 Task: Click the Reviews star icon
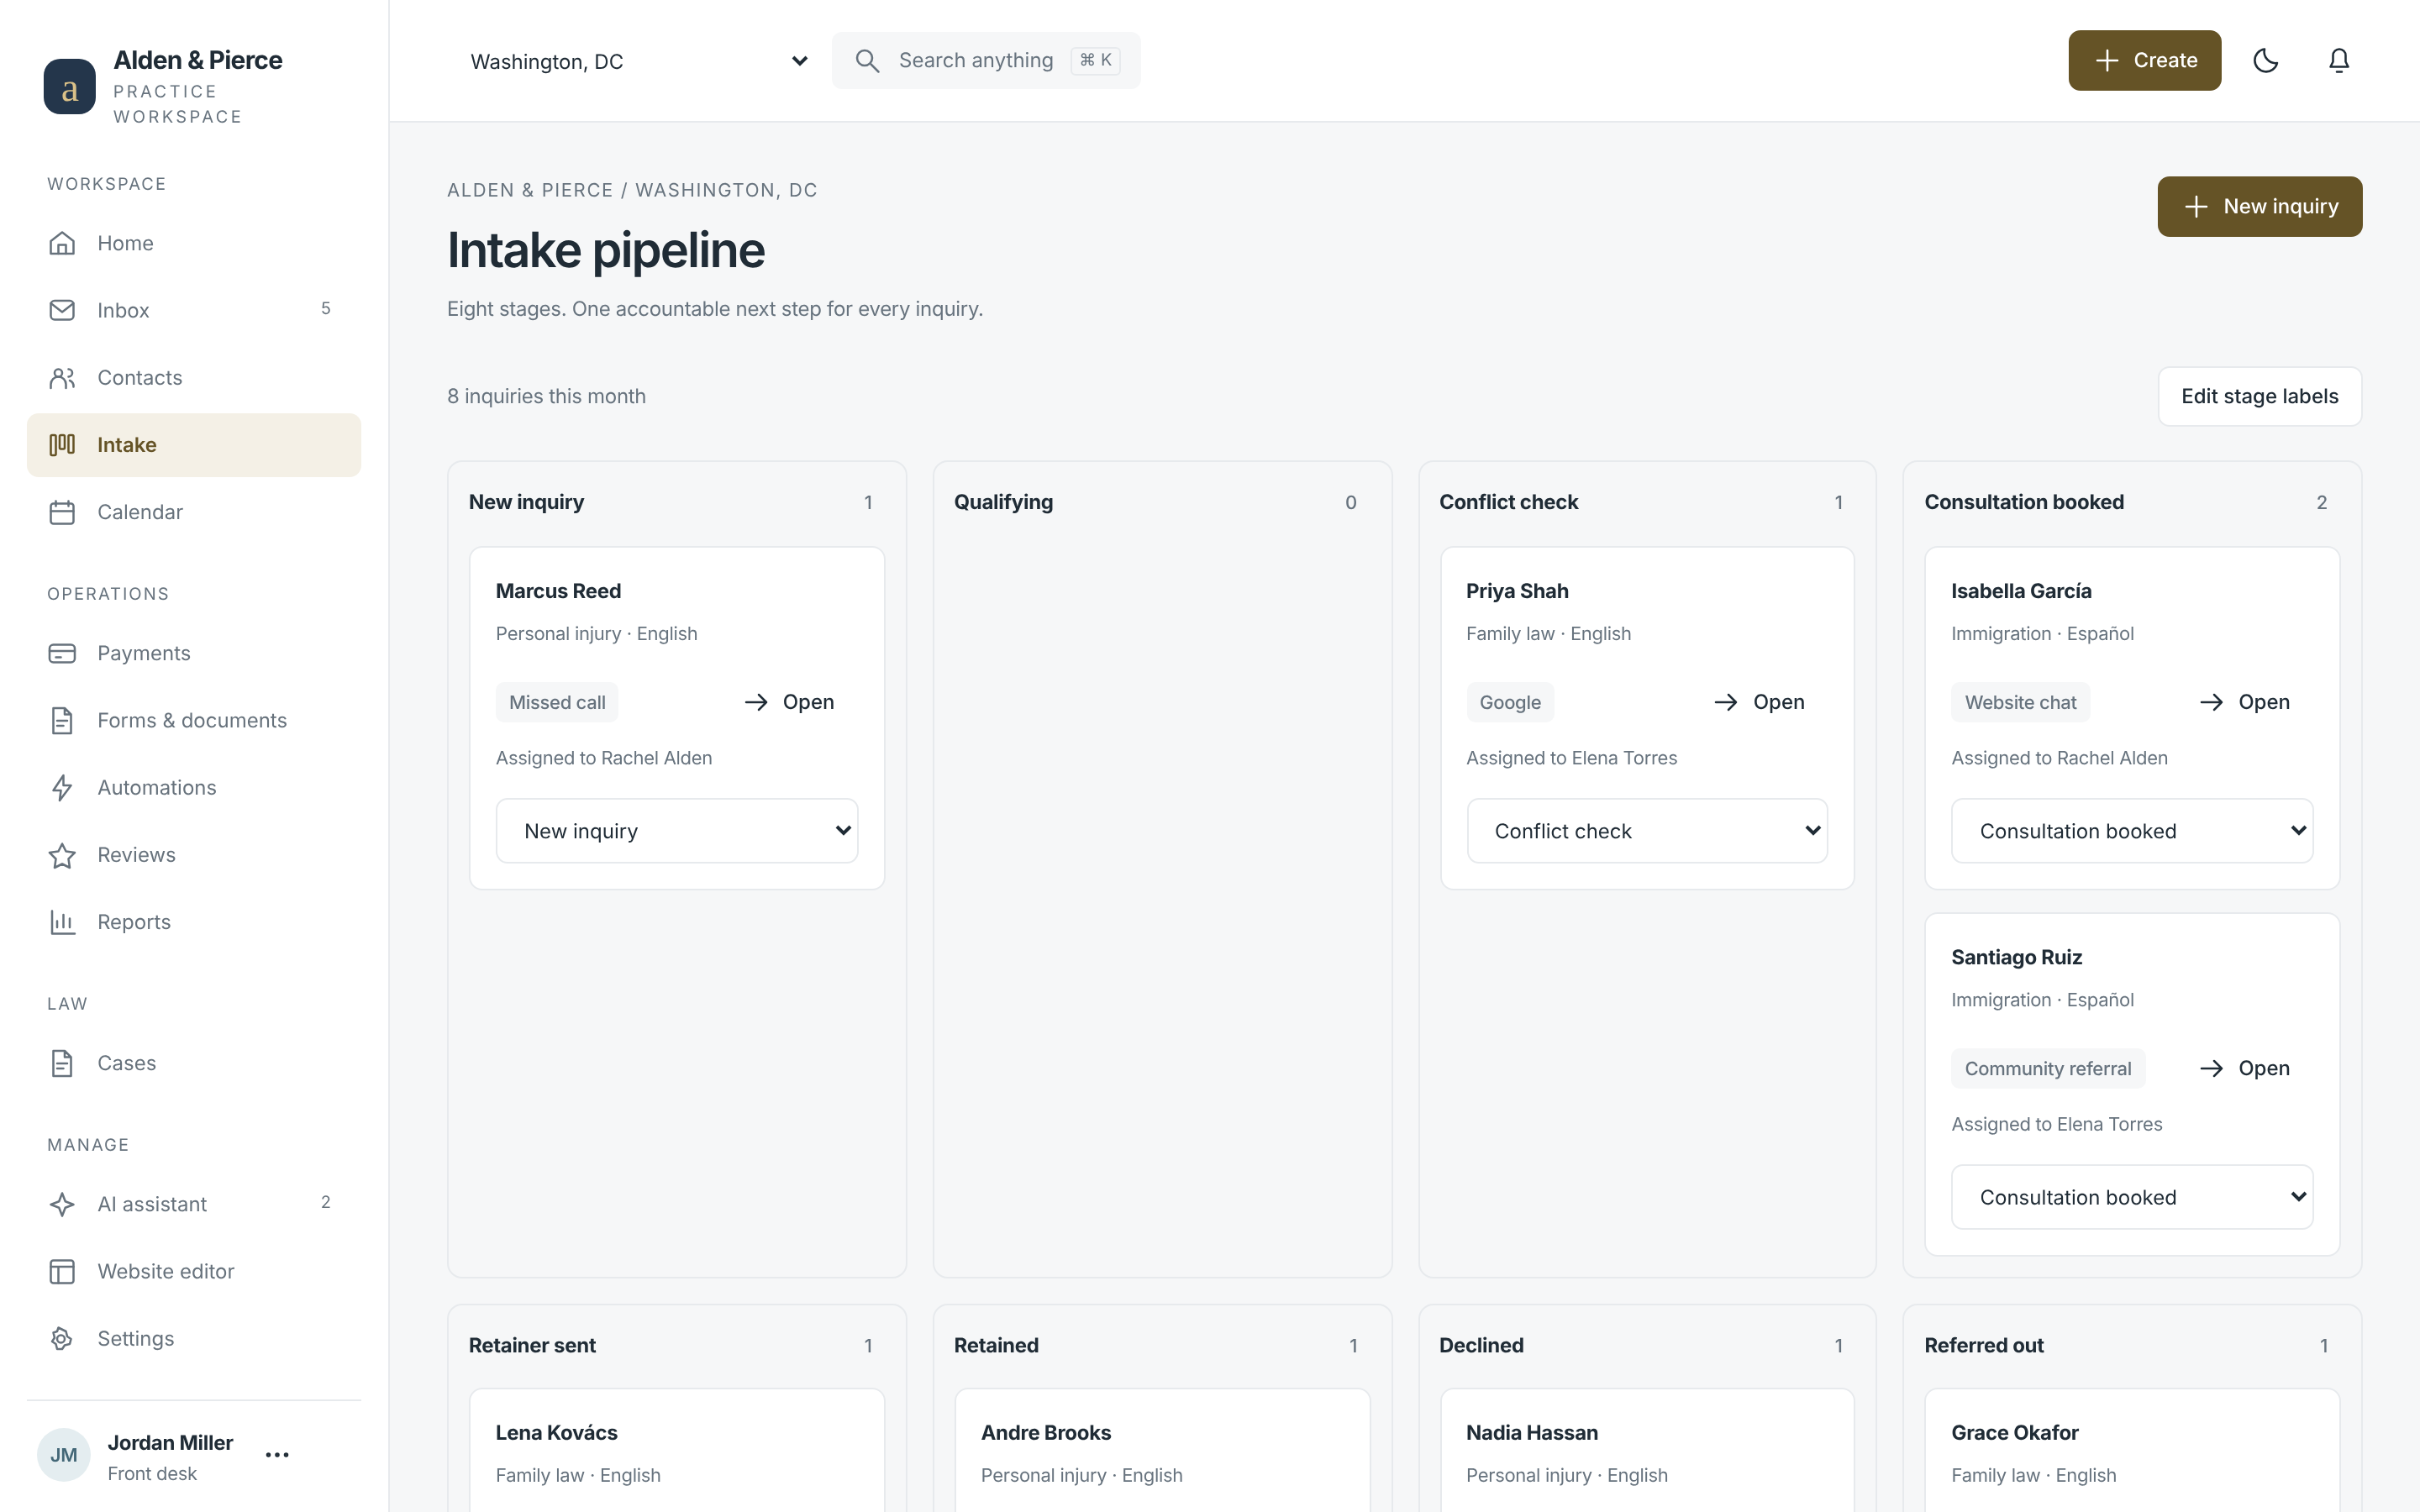(62, 855)
